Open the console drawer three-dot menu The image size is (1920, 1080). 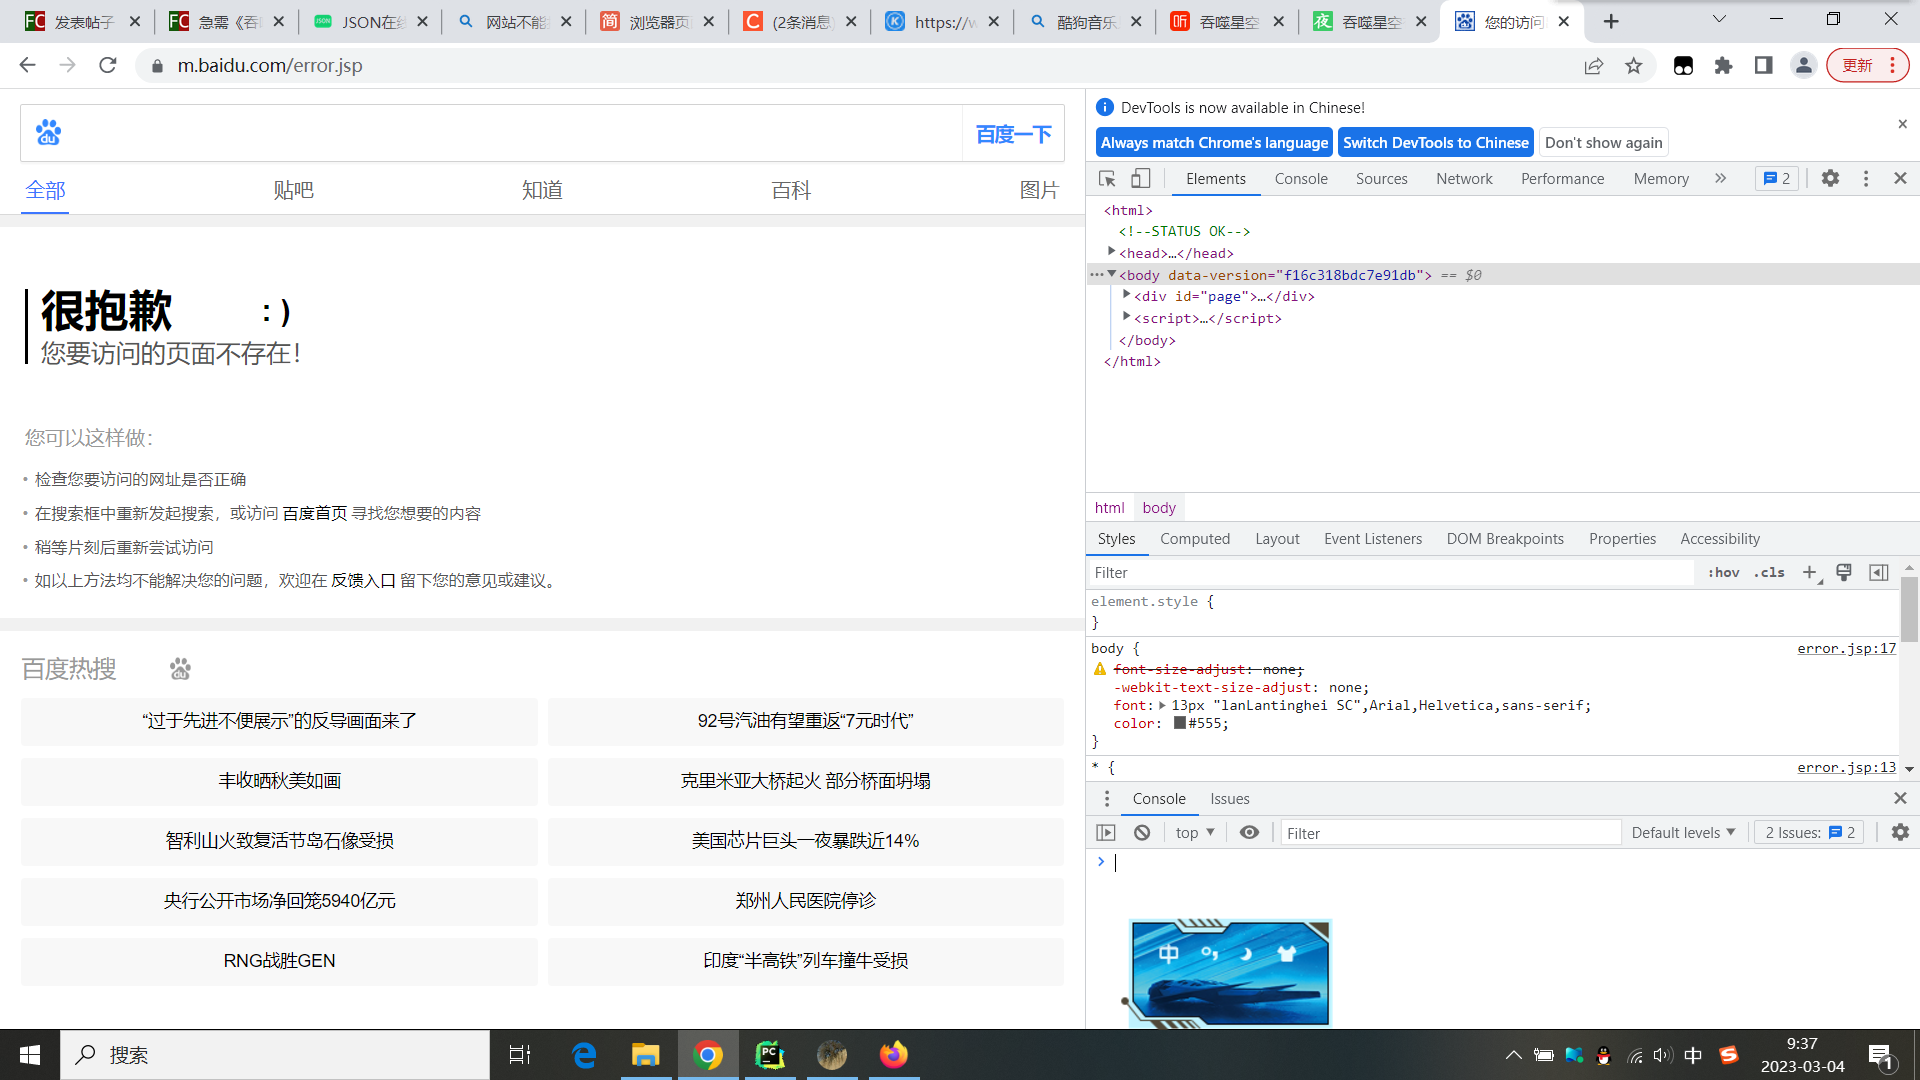[1106, 798]
